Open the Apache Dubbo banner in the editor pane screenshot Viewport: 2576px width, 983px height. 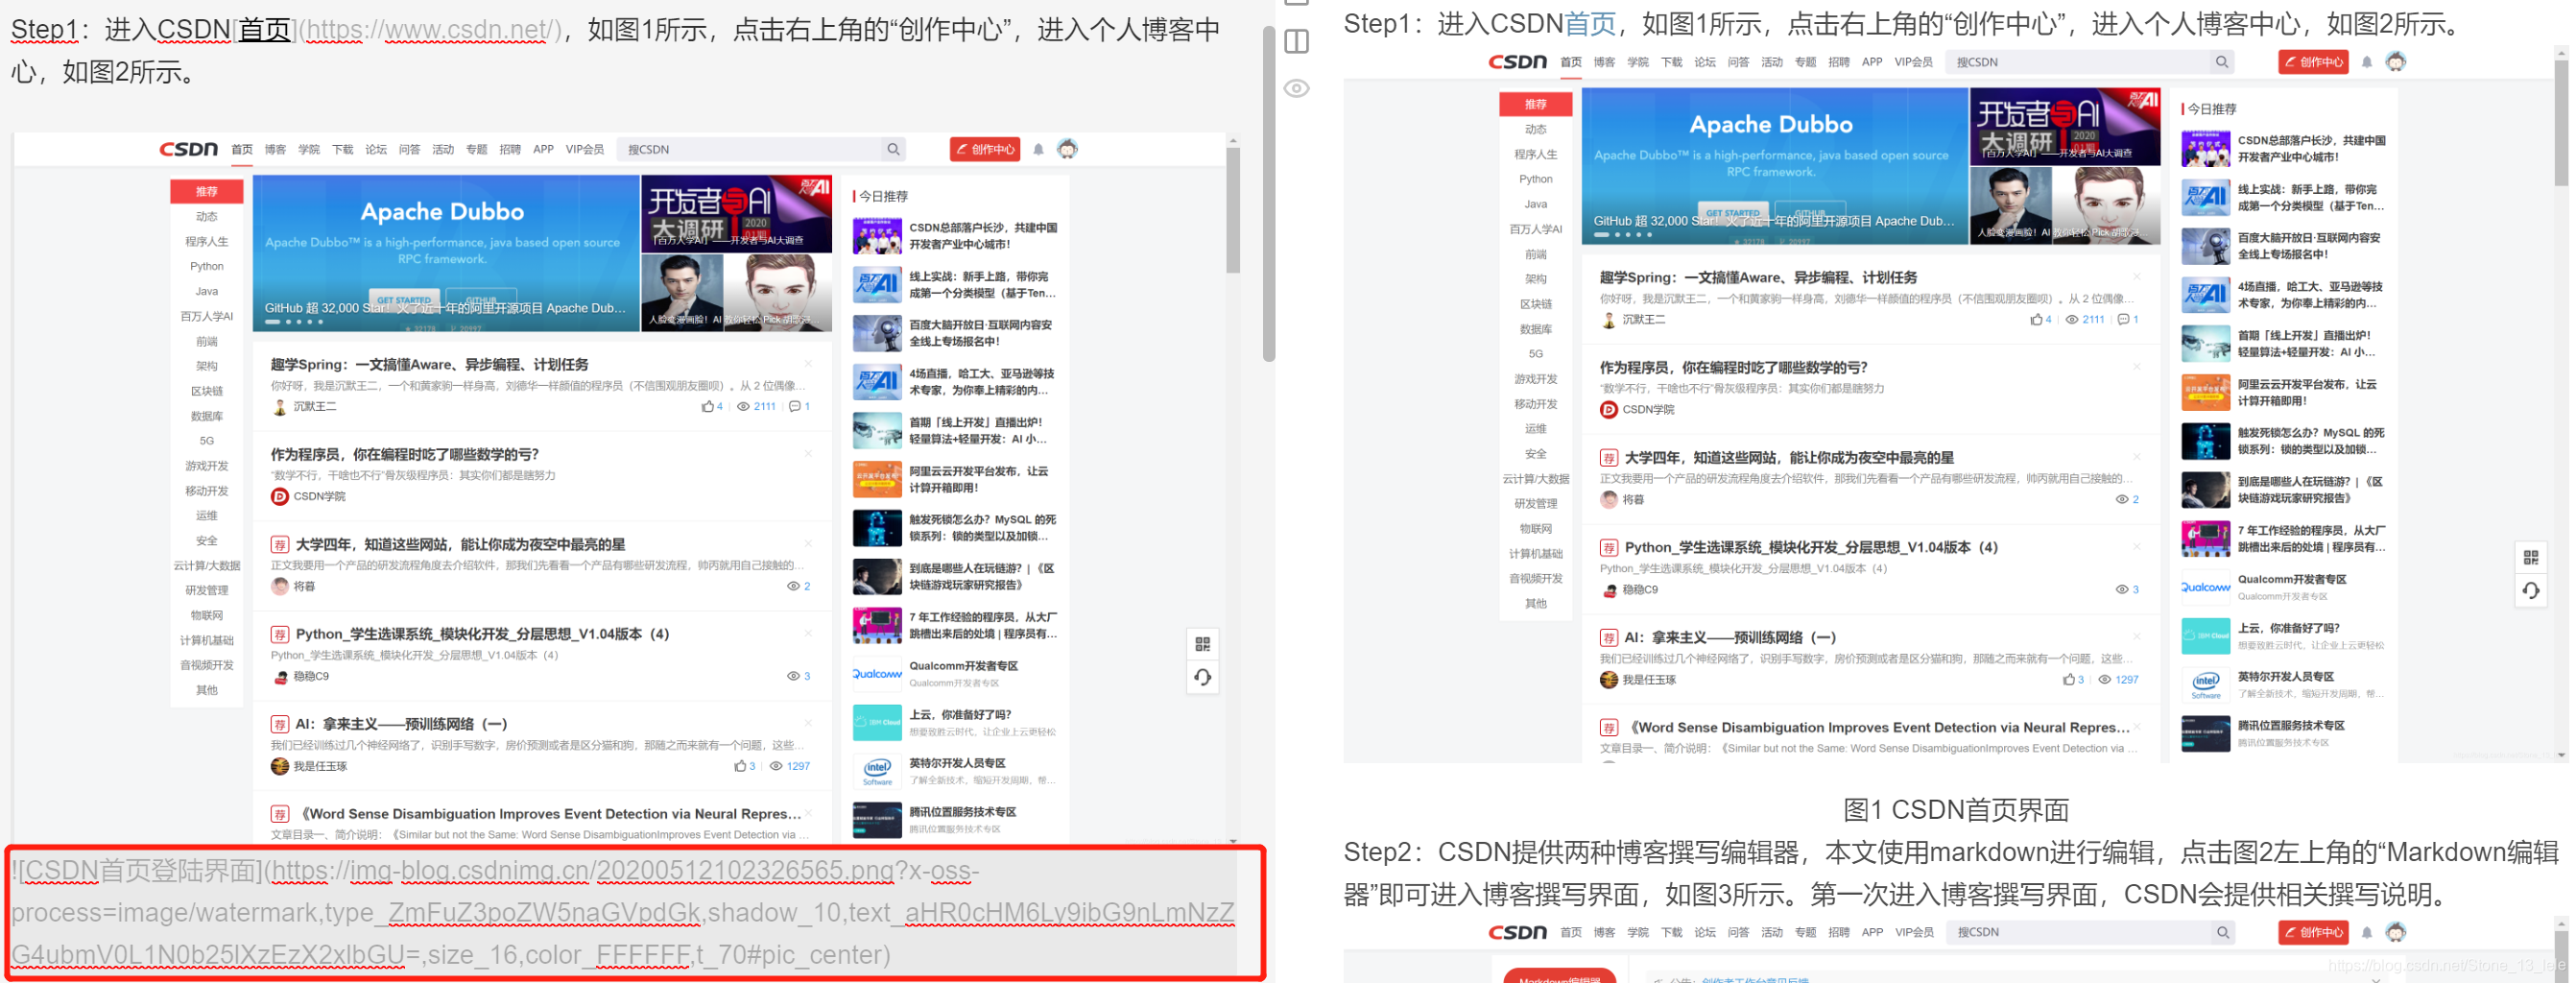[446, 252]
